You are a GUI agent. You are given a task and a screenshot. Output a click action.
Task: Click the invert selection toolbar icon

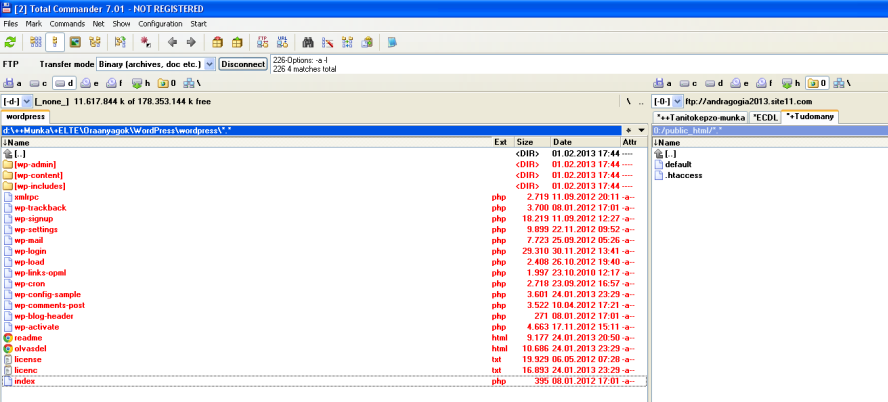[120, 42]
